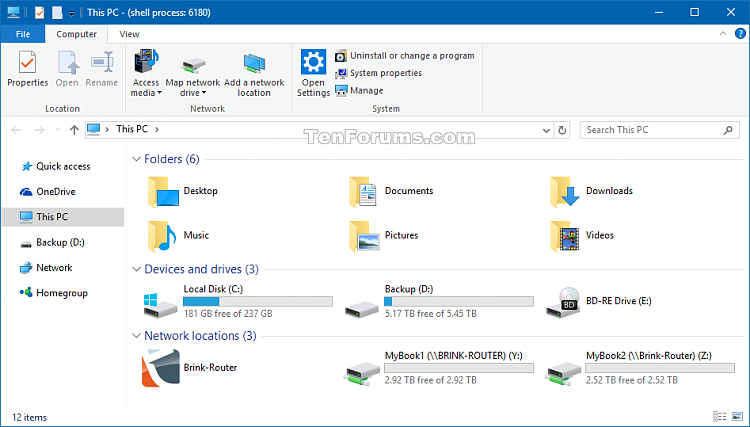
Task: Open Customize Quick Access Toolbar dropdown
Action: point(71,13)
